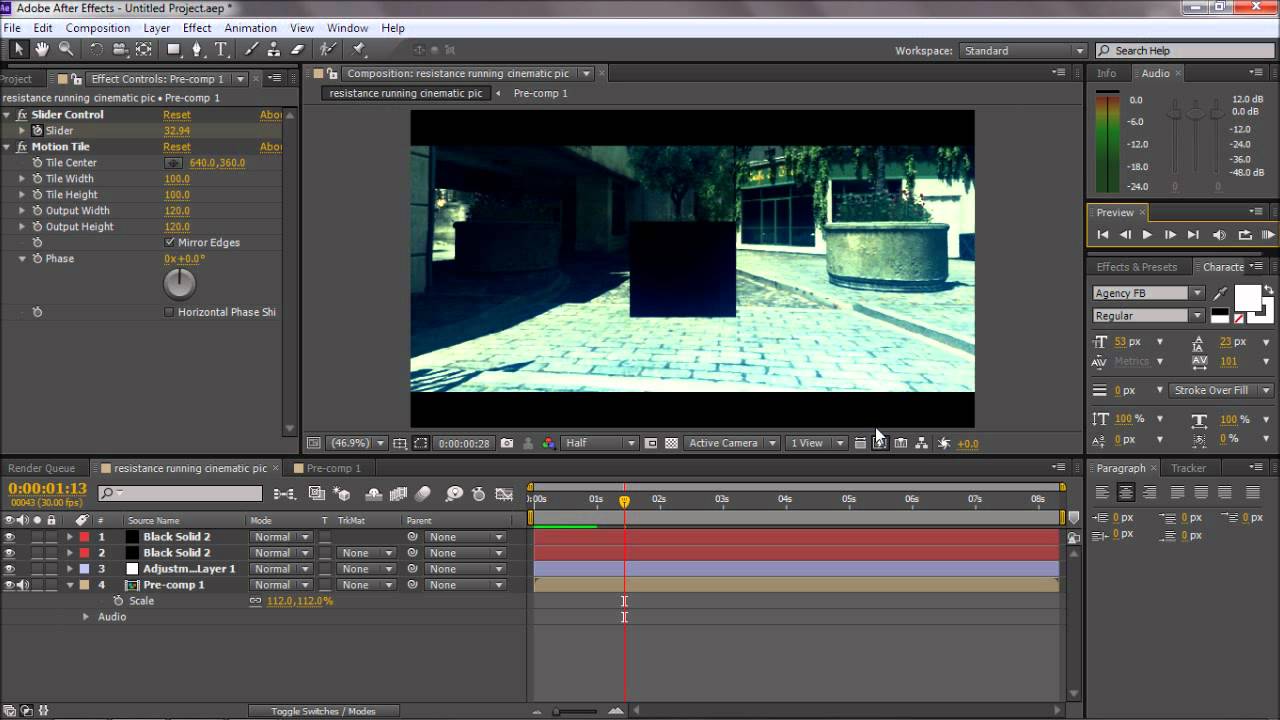Reset the Motion Tile effect
This screenshot has width=1280, height=720.
coord(177,147)
